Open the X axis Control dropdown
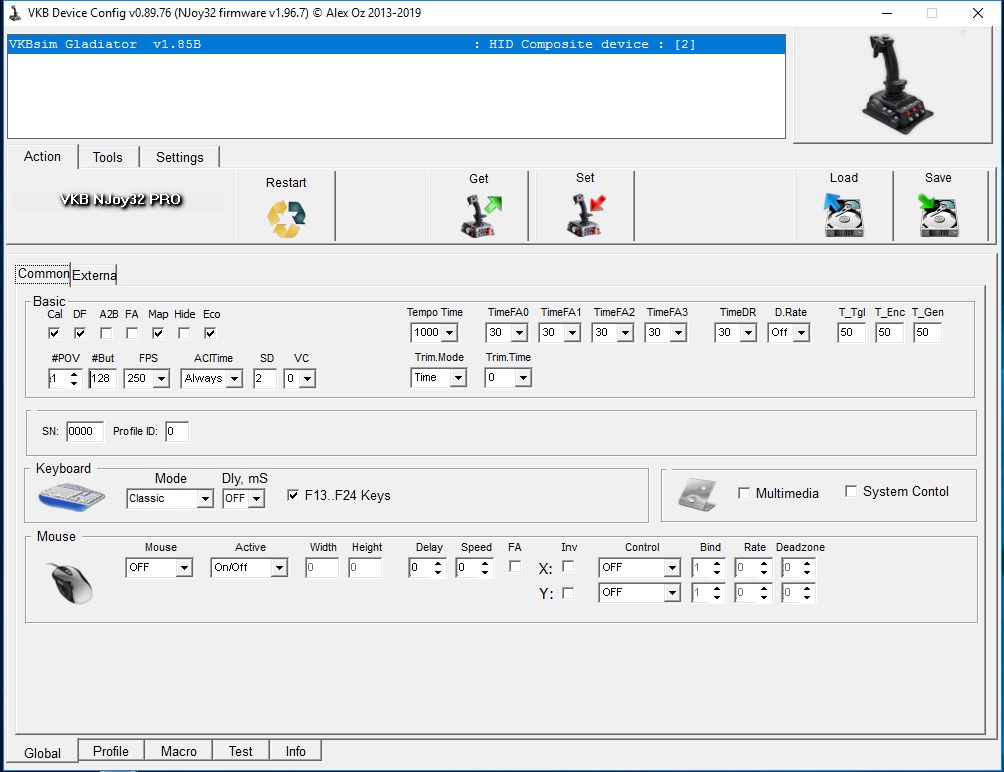Image resolution: width=1004 pixels, height=772 pixels. click(x=672, y=567)
